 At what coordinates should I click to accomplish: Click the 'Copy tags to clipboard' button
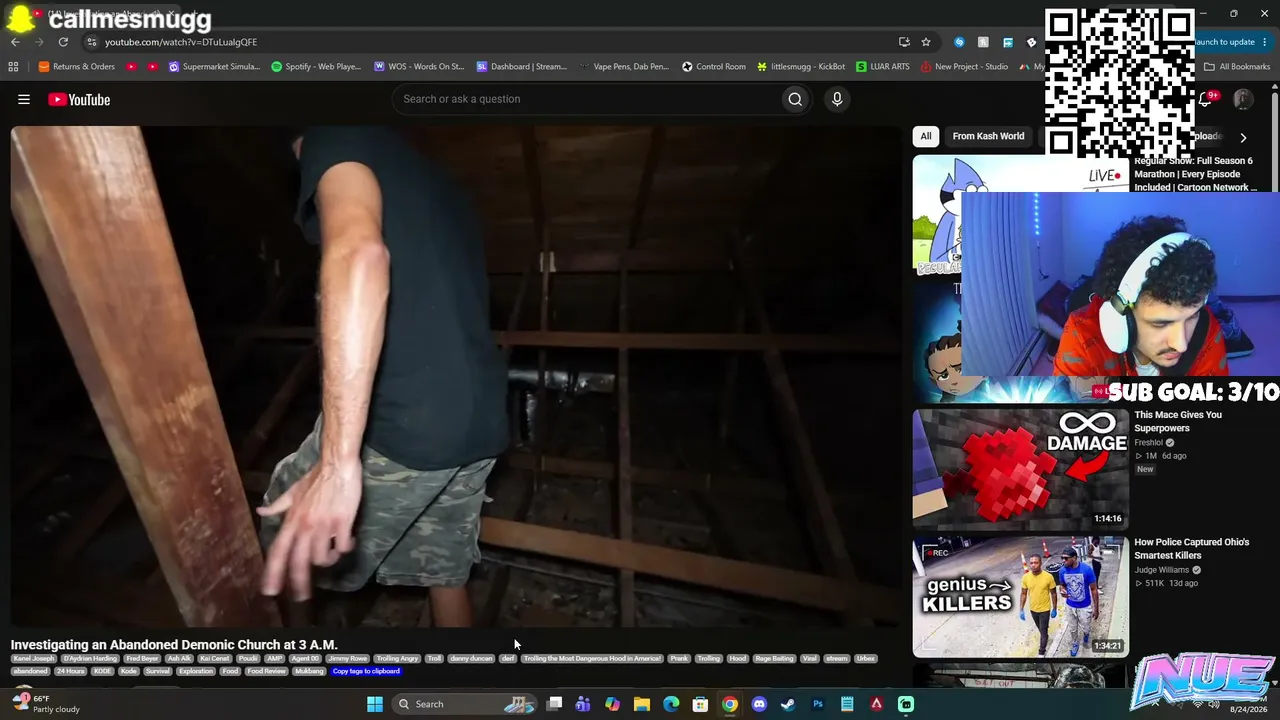[366, 671]
